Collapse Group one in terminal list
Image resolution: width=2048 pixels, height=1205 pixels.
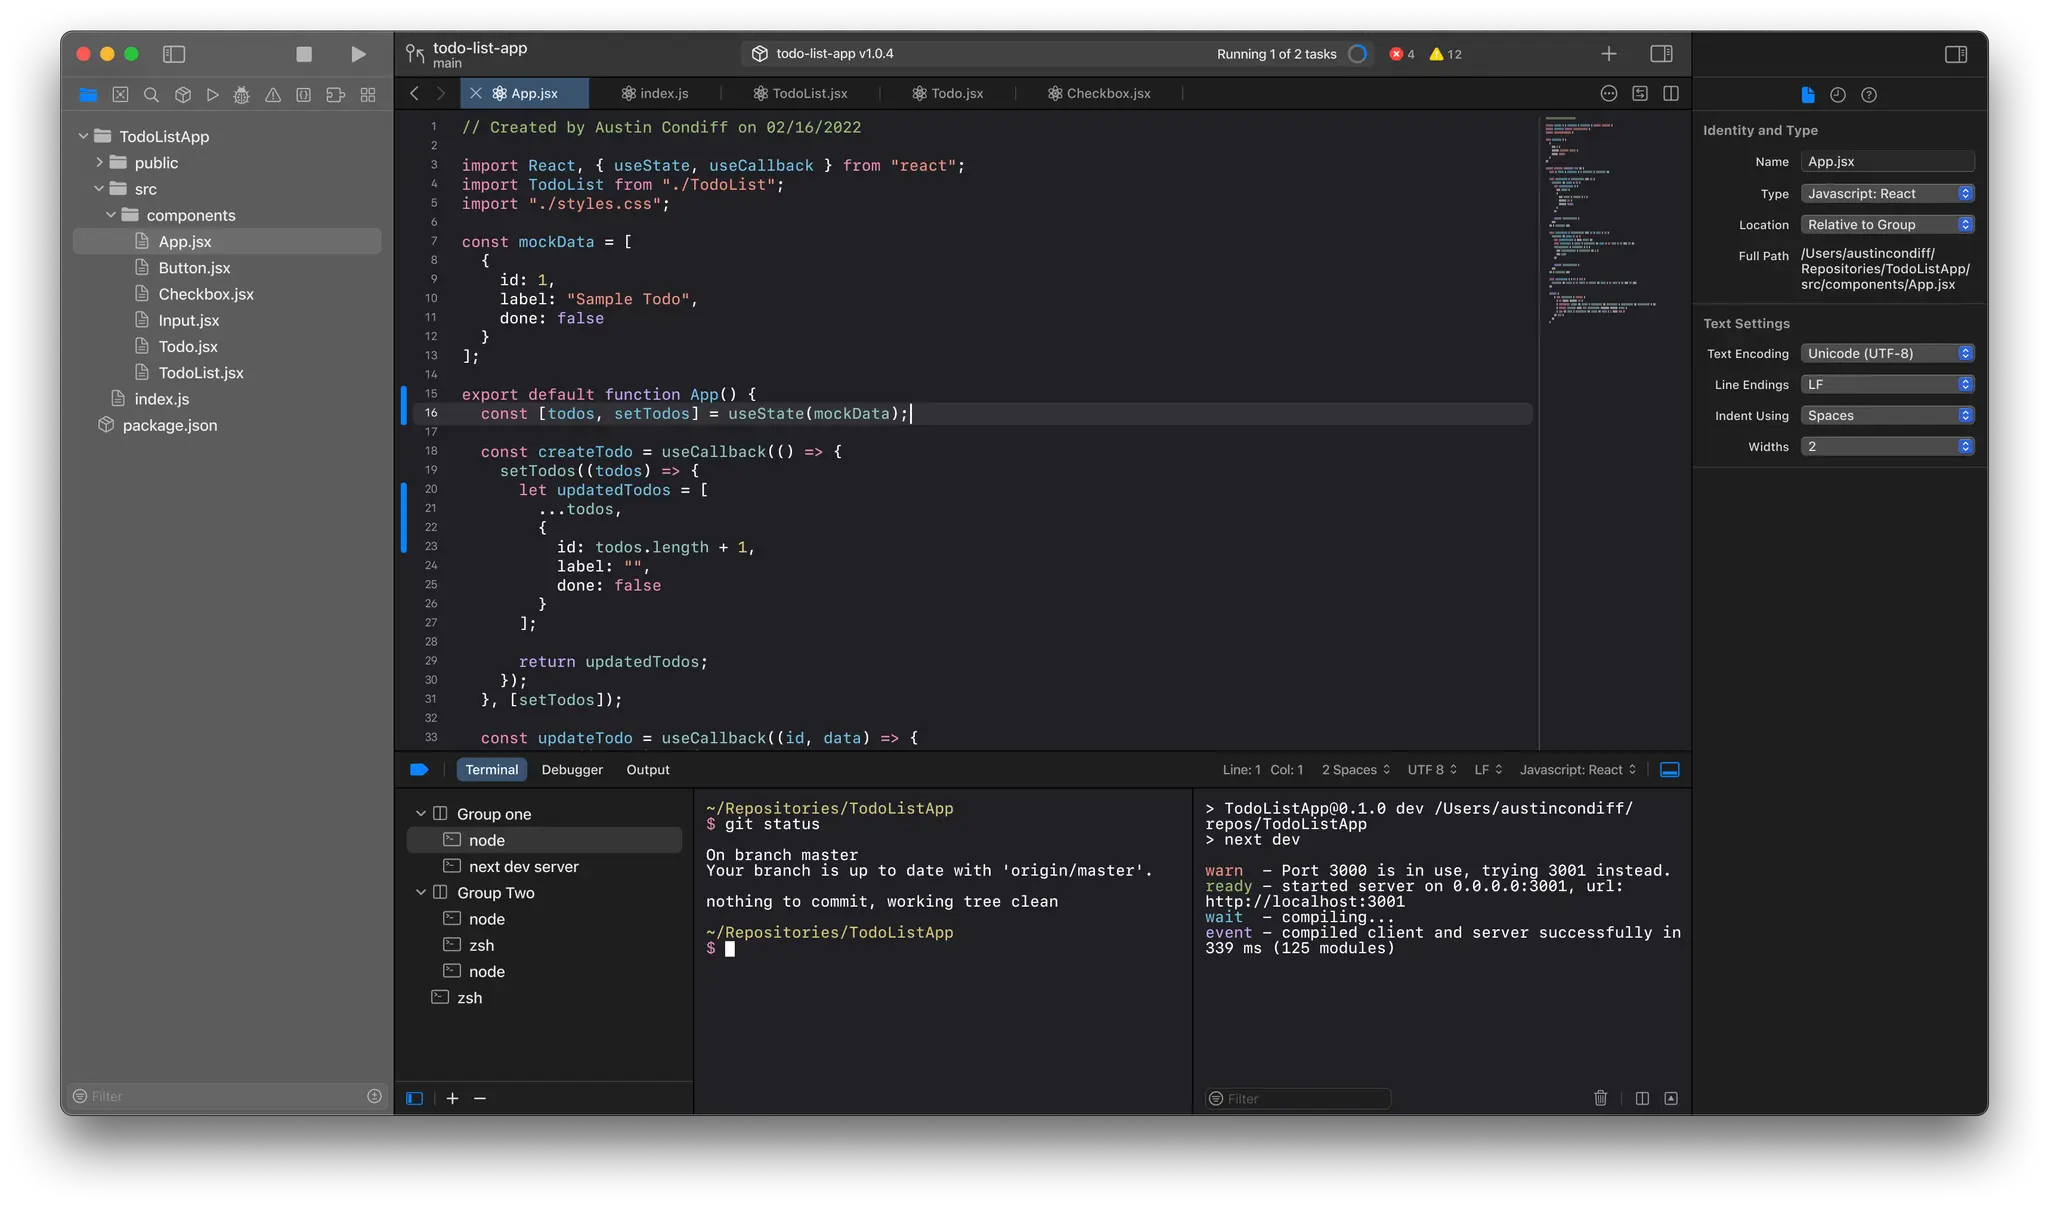pyautogui.click(x=421, y=814)
